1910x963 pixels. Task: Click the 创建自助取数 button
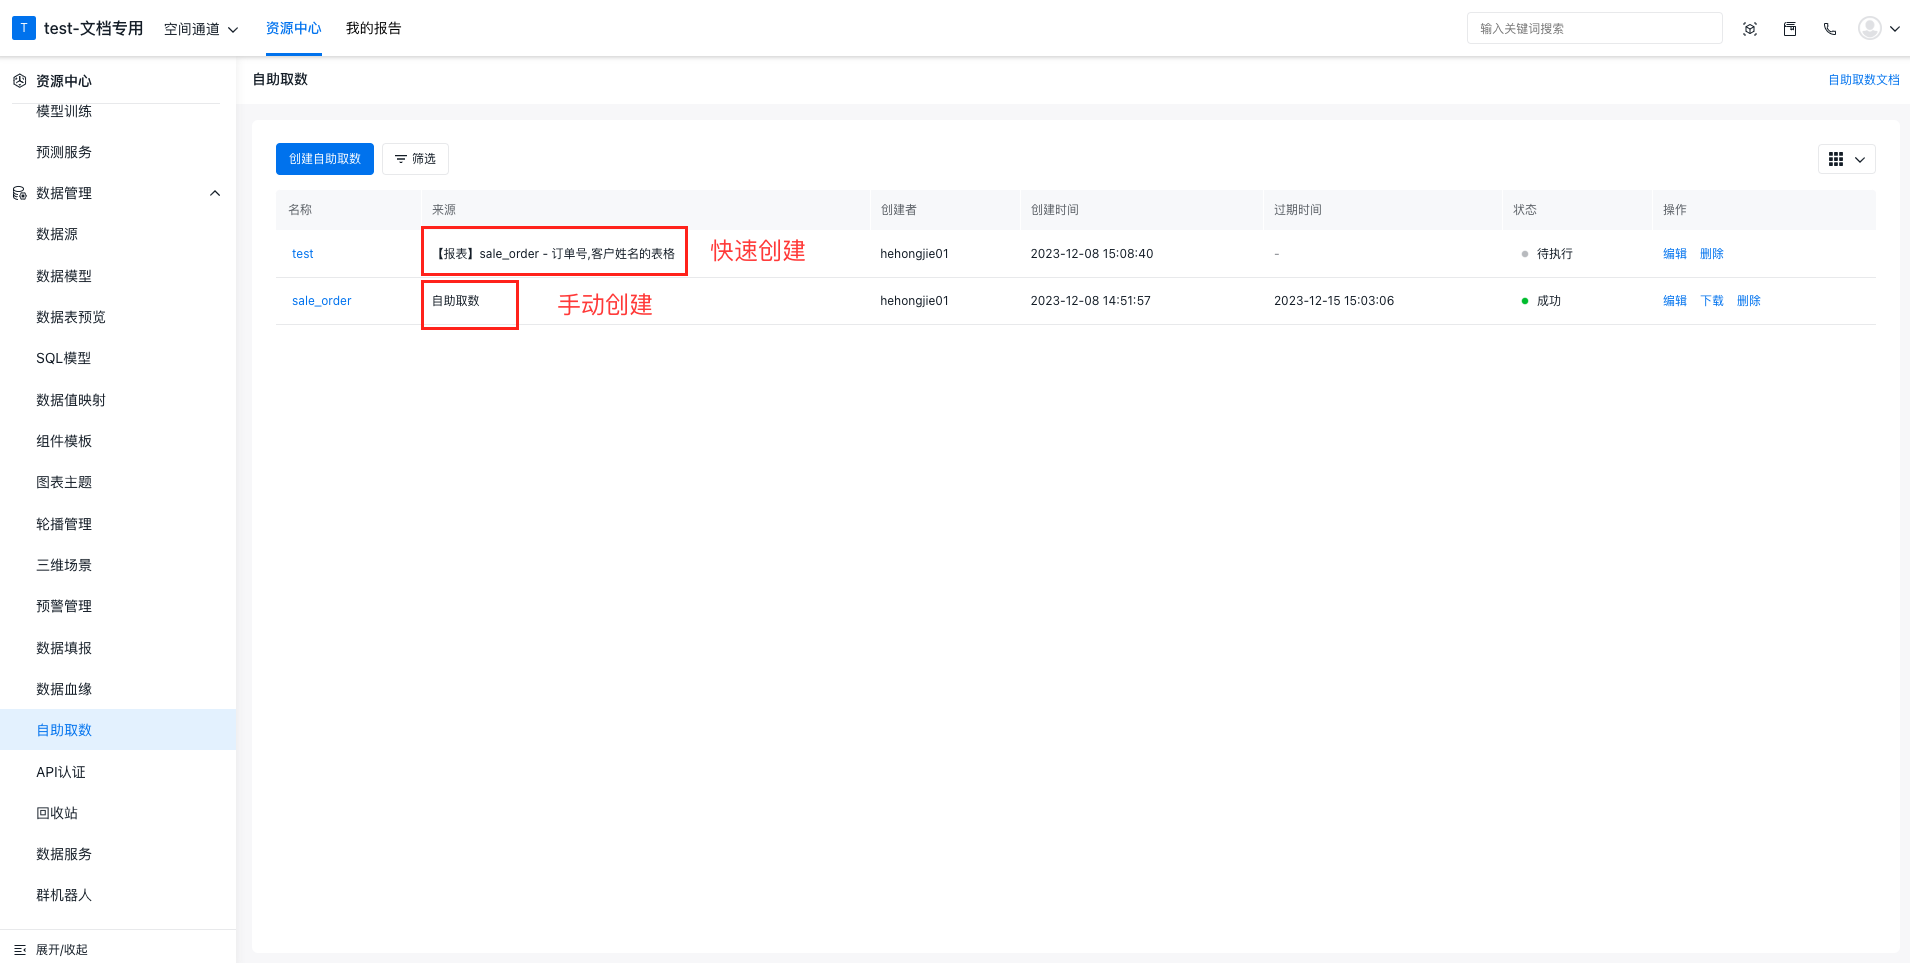pyautogui.click(x=325, y=159)
